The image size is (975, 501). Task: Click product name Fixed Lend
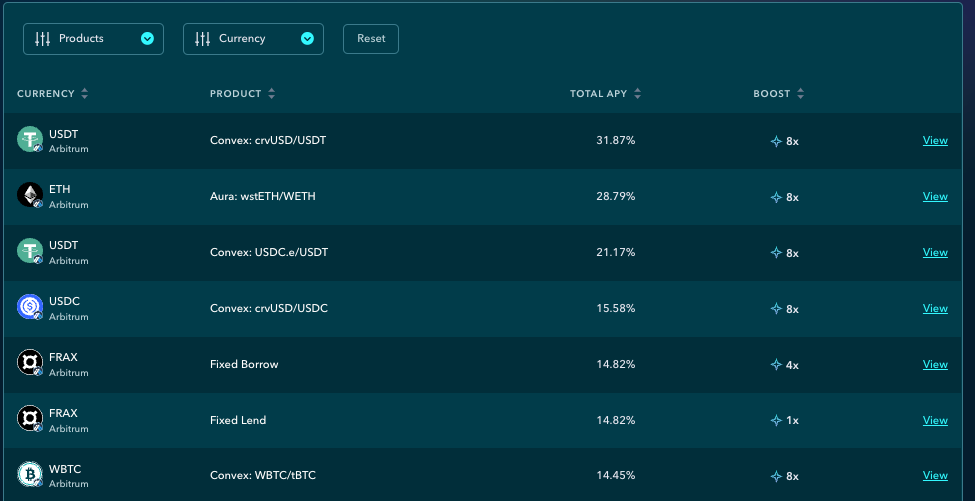point(238,420)
